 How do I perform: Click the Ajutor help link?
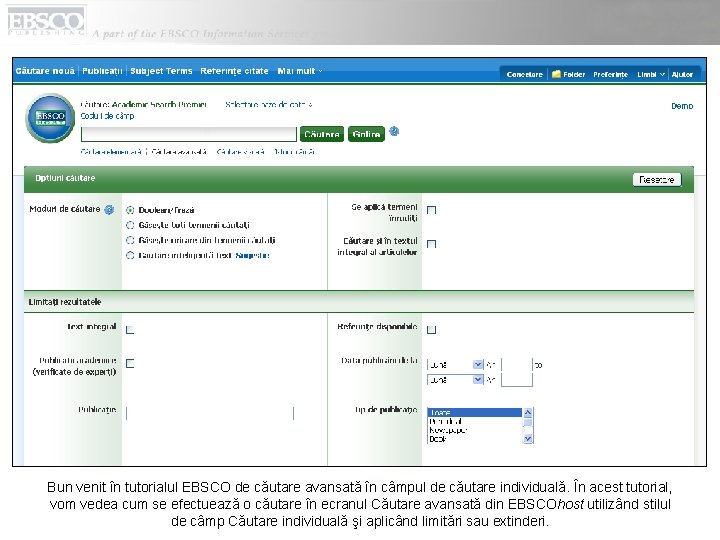click(682, 74)
